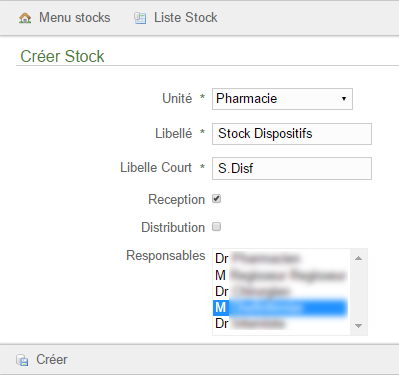Open the Menu stocks link
Viewport: 399px width, 375px height.
75,18
